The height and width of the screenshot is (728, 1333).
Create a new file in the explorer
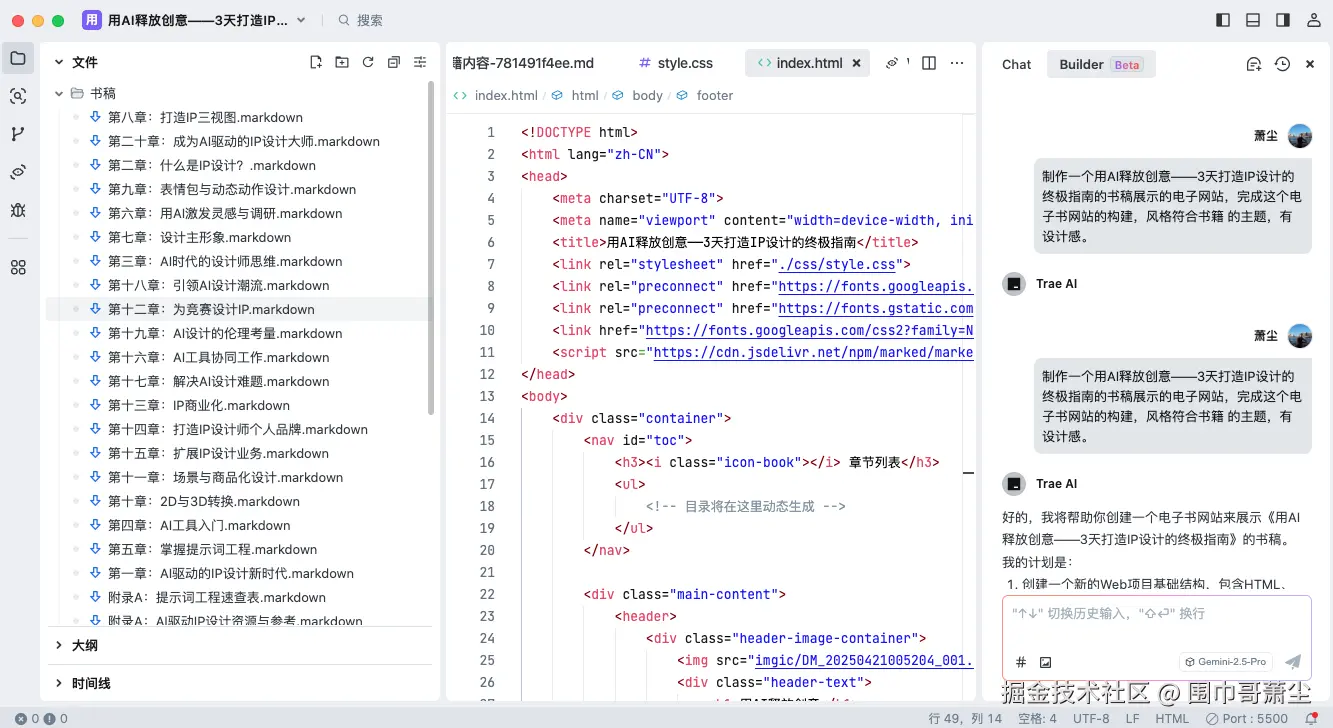tap(316, 62)
